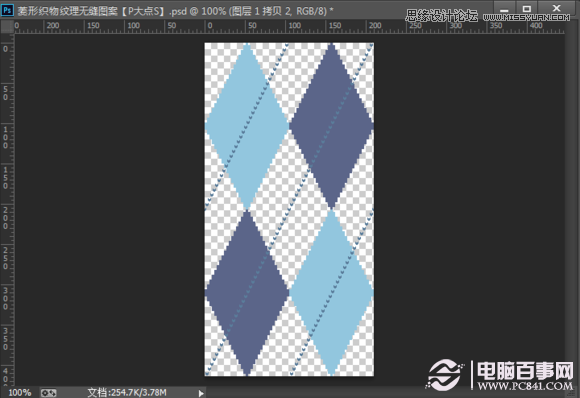
Task: Maximize the document window
Action: tap(527, 9)
